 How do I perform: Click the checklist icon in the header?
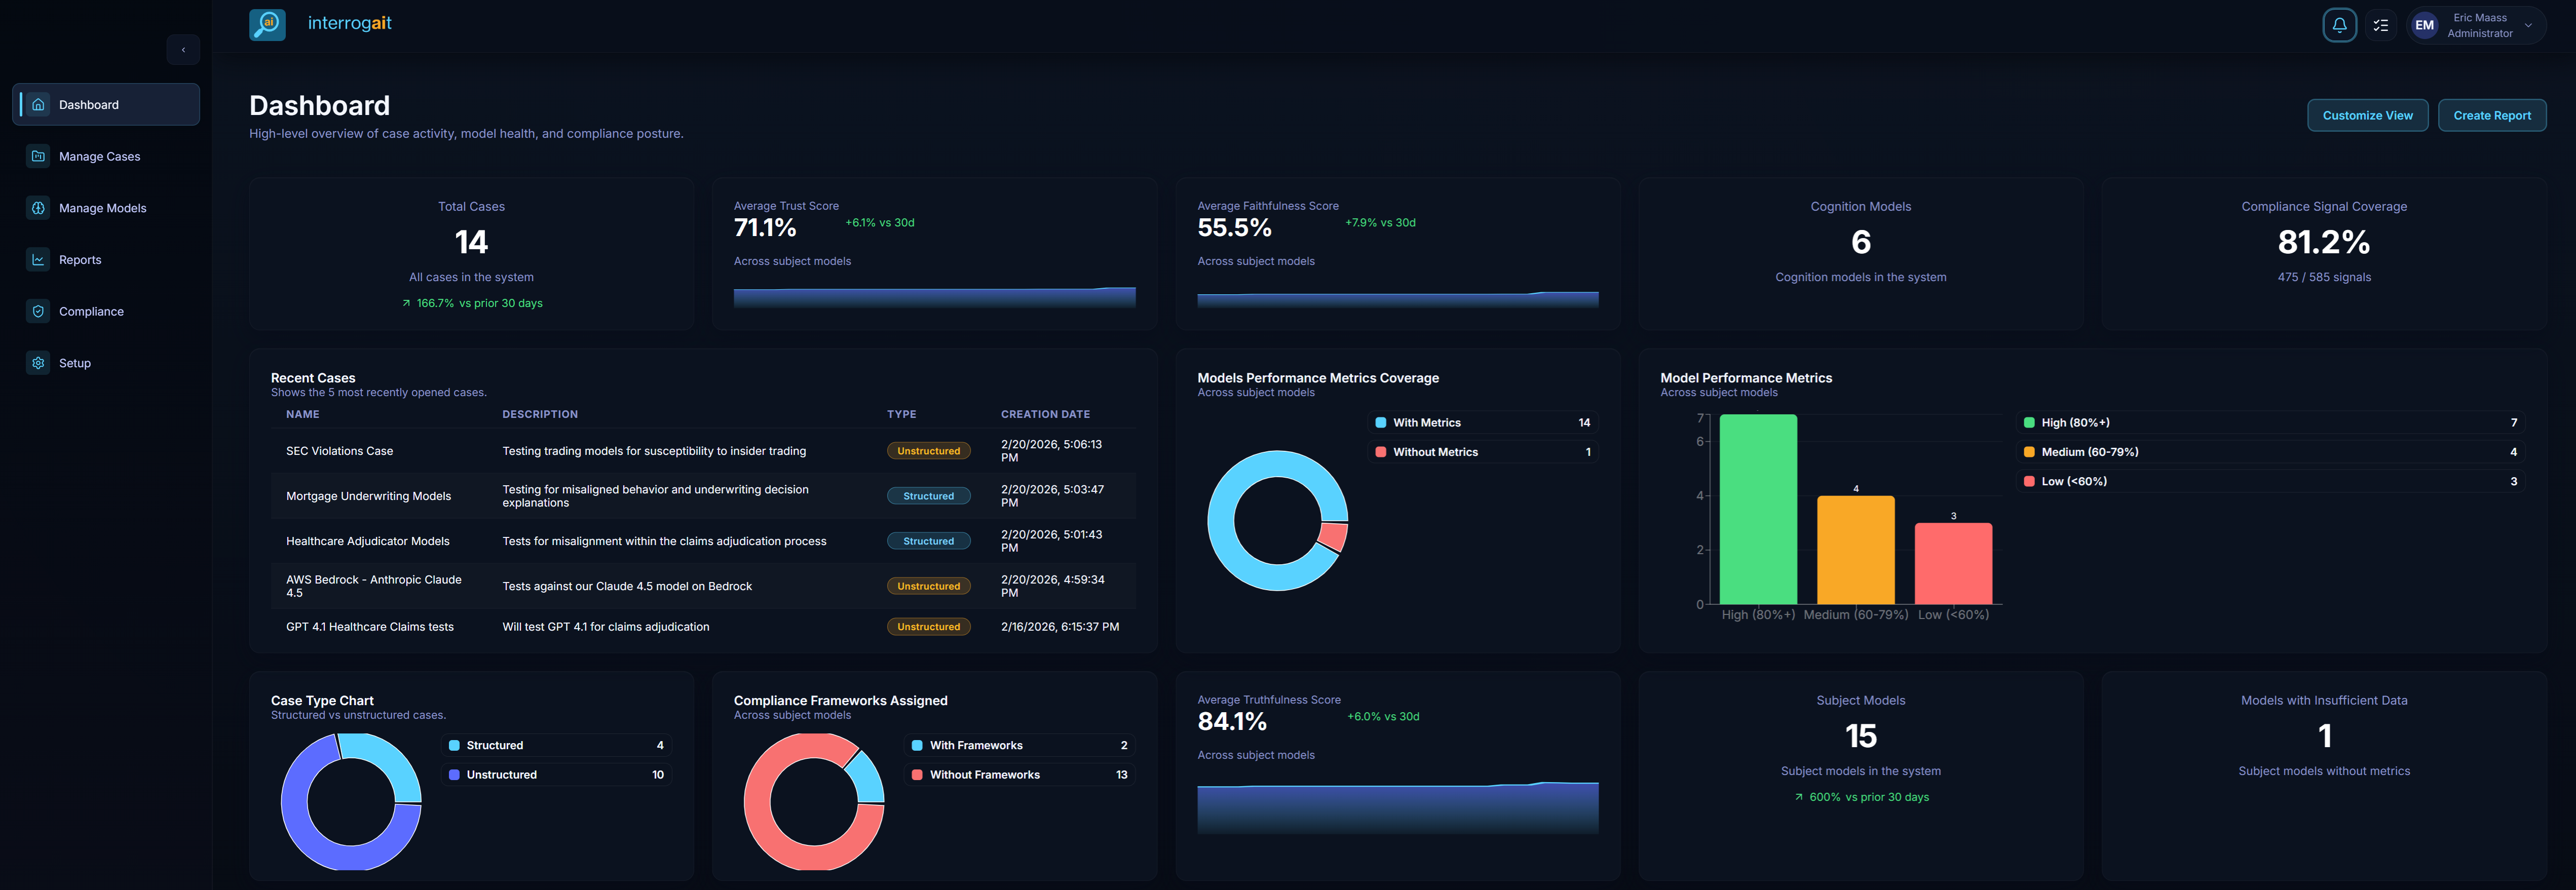2381,24
